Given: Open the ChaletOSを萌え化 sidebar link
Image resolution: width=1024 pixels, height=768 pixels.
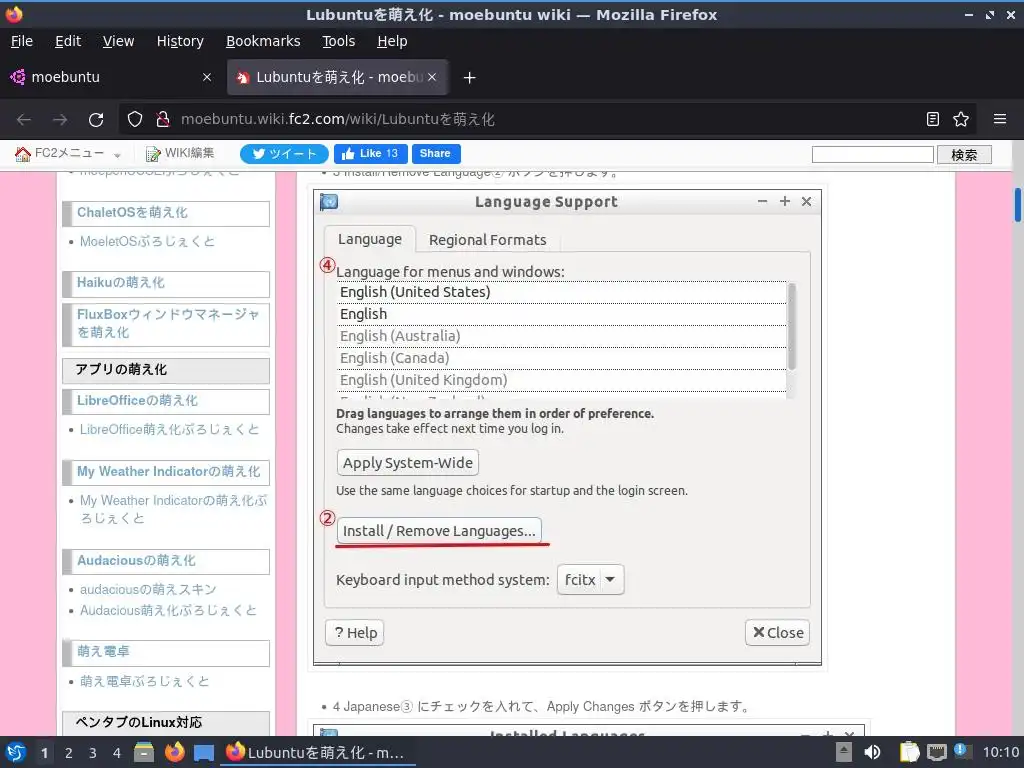Looking at the screenshot, I should (x=132, y=213).
